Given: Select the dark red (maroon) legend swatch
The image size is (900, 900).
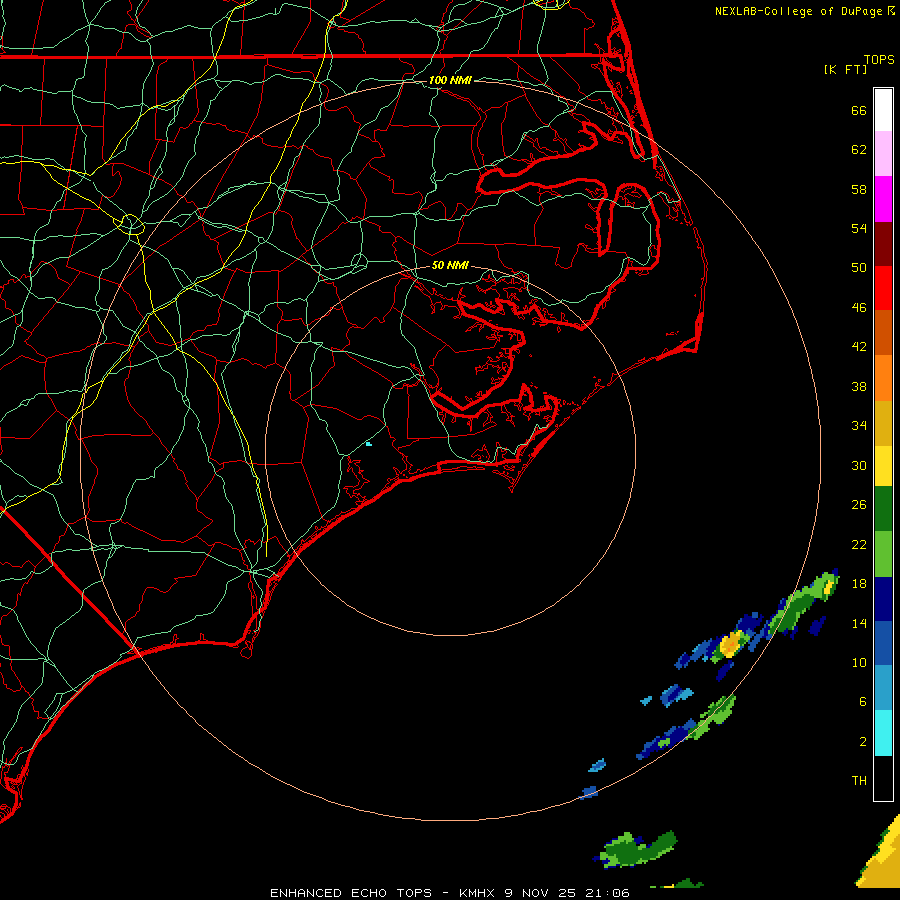Looking at the screenshot, I should pyautogui.click(x=883, y=244).
